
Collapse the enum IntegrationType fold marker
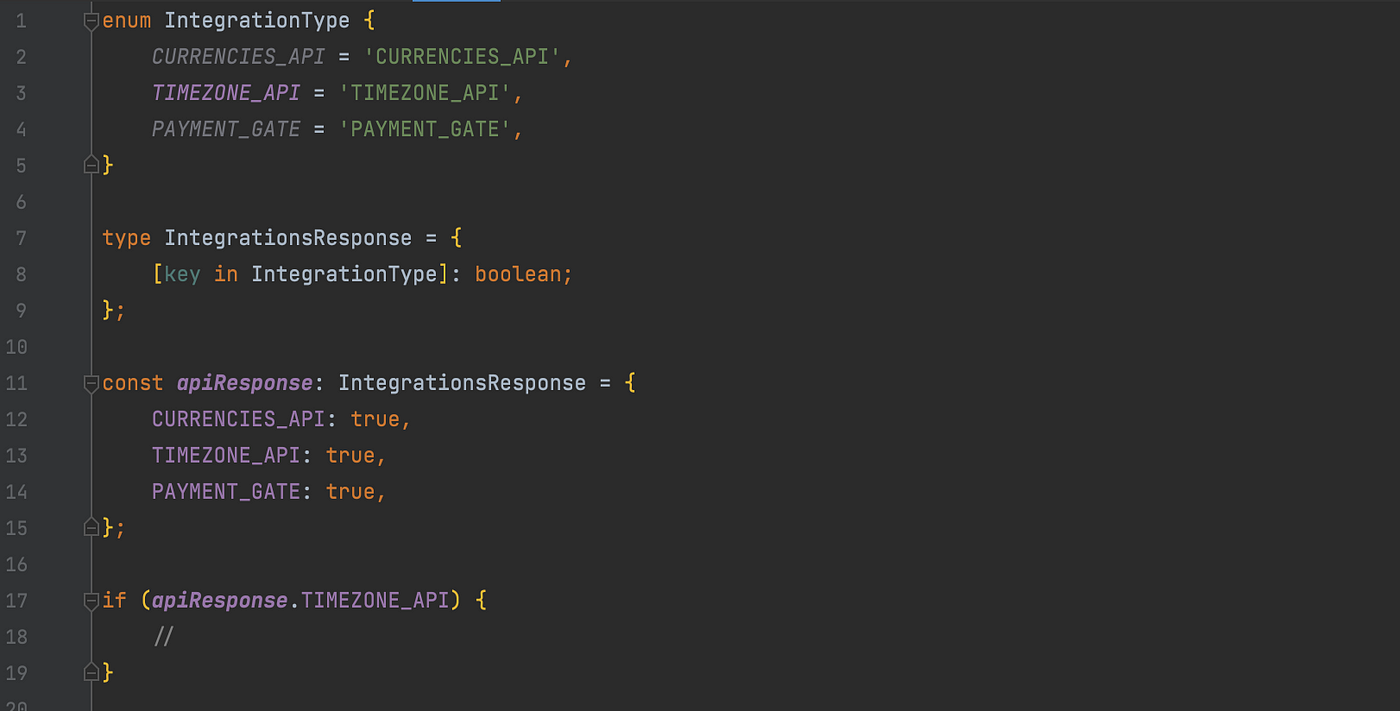[x=91, y=20]
